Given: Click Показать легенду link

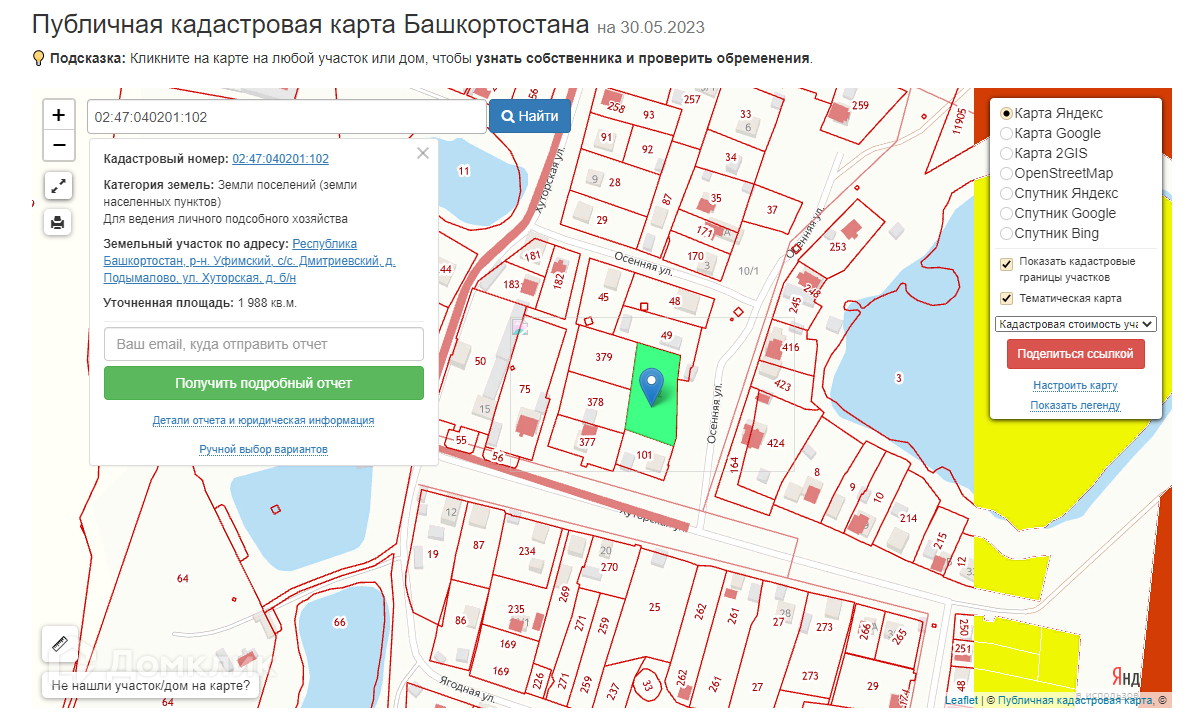Looking at the screenshot, I should [1075, 405].
